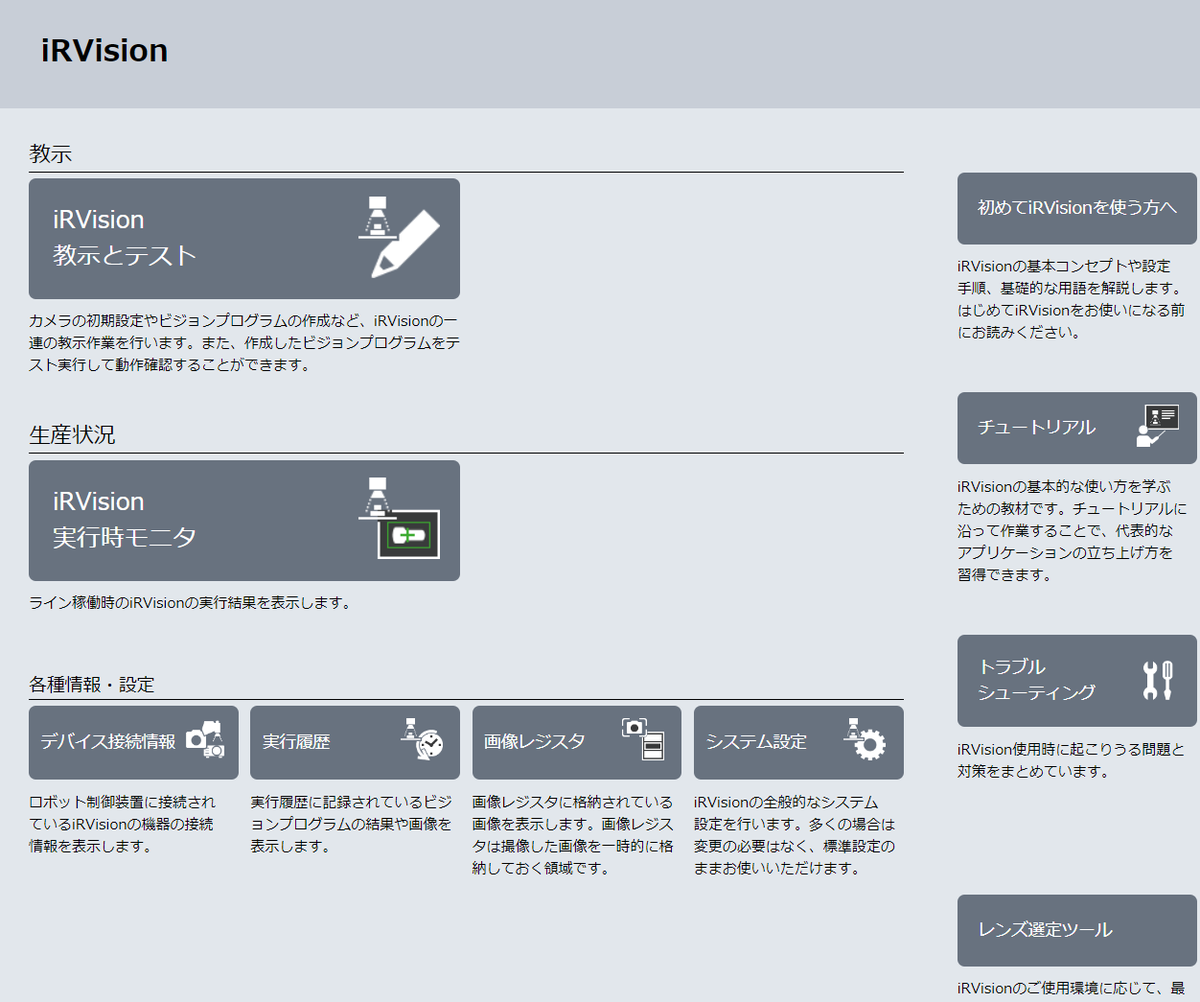Open システム設定 button
This screenshot has height=1002, width=1200.
[799, 743]
